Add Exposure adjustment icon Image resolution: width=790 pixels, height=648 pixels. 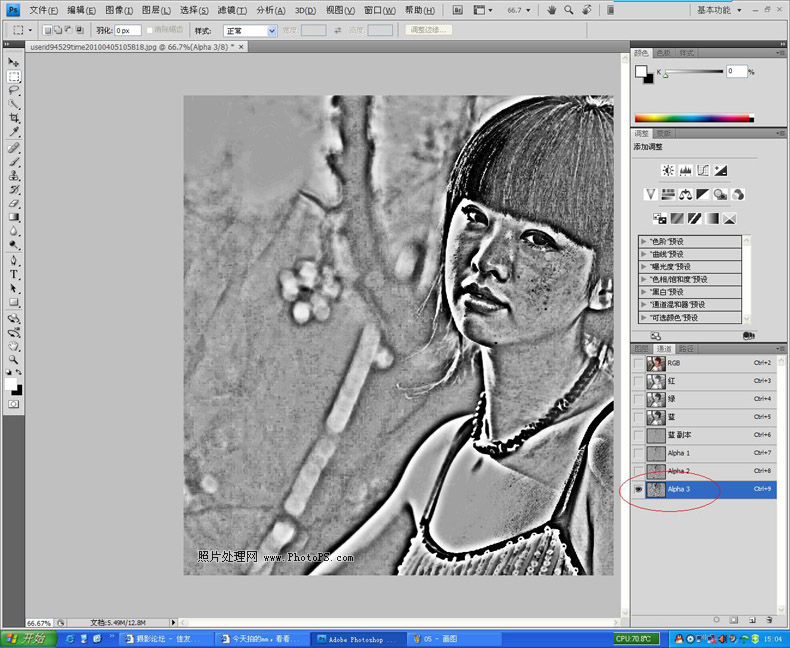tap(720, 170)
